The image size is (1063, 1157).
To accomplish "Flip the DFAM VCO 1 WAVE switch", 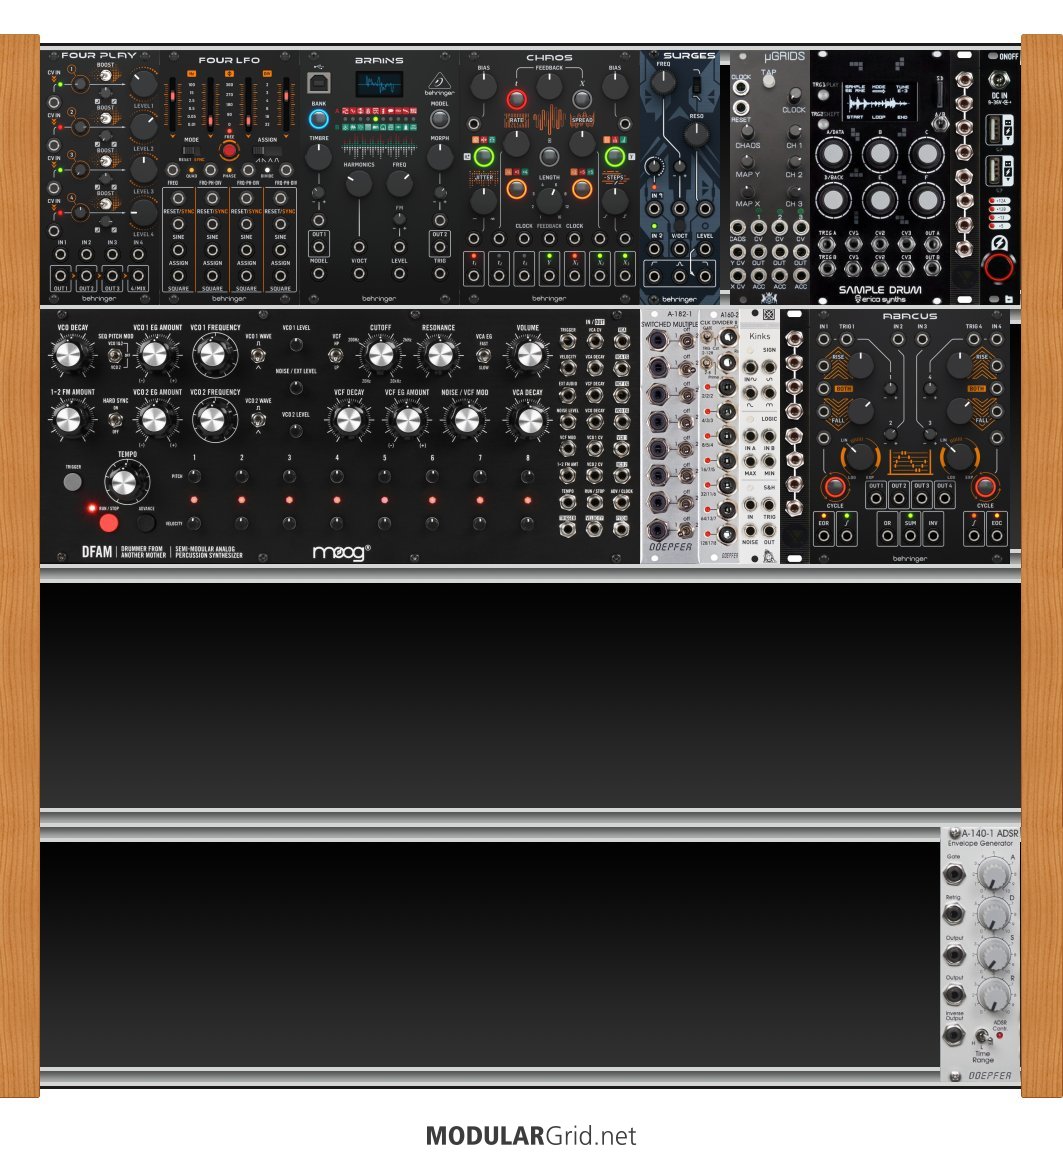I will click(x=258, y=356).
